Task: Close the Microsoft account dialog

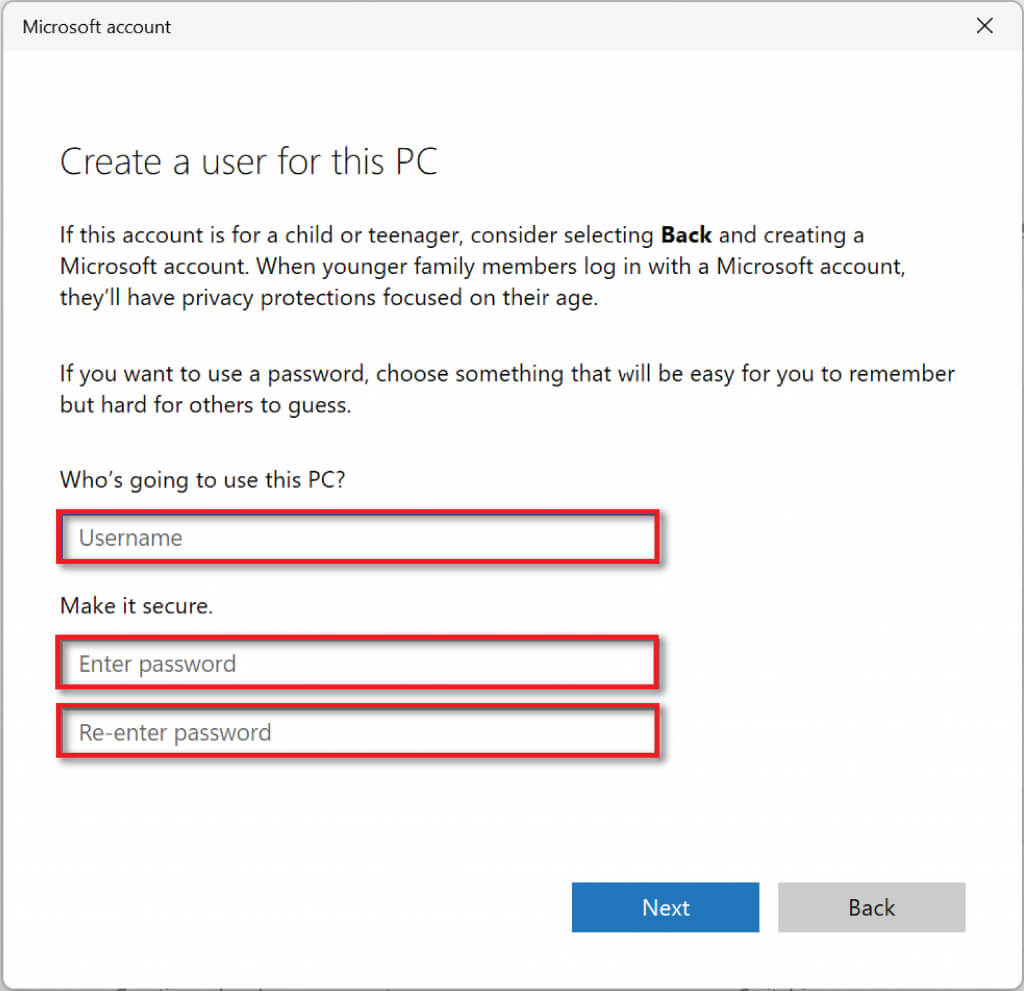Action: click(x=985, y=27)
